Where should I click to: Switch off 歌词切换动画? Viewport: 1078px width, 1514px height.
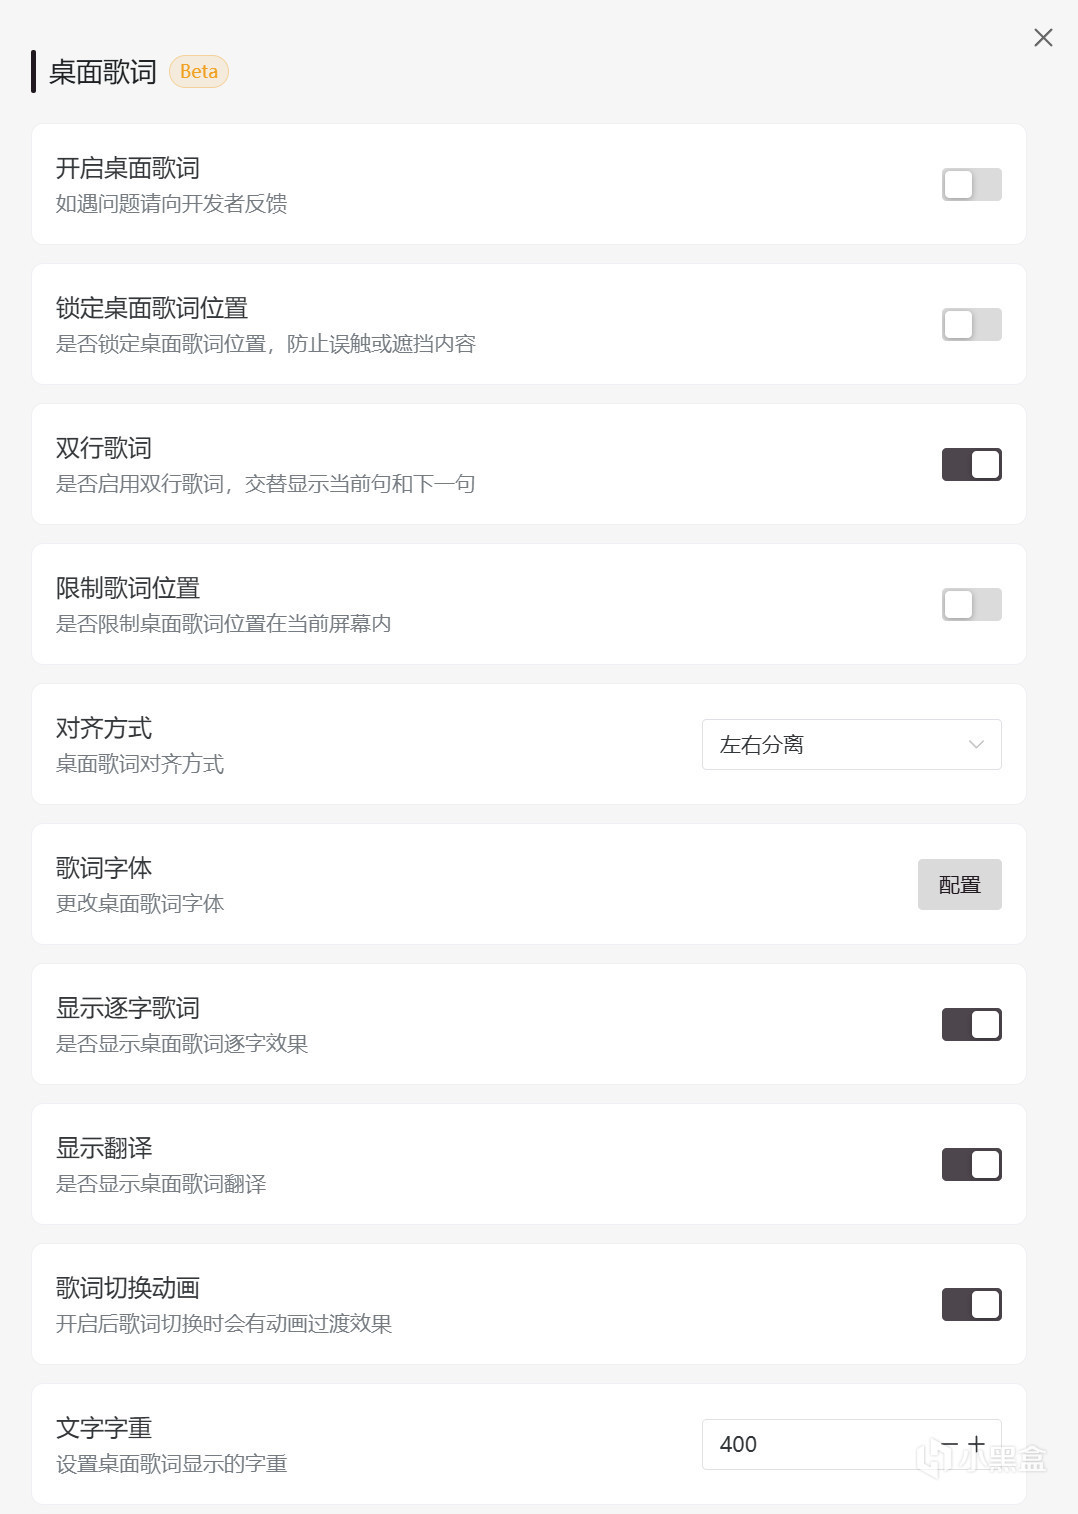click(971, 1305)
